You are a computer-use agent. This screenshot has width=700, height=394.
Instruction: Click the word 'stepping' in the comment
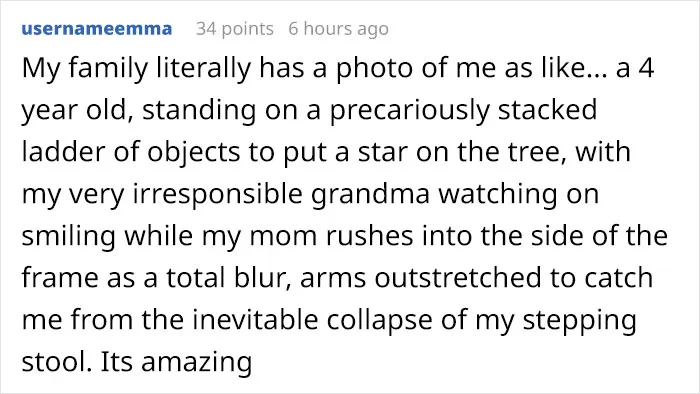tap(579, 321)
